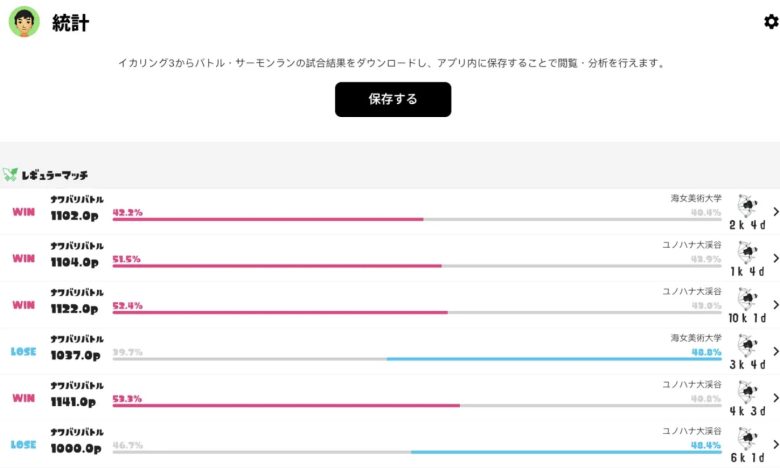This screenshot has width=780, height=468.
Task: Open the WIN result with 1122.0p
Action: (x=23, y=304)
